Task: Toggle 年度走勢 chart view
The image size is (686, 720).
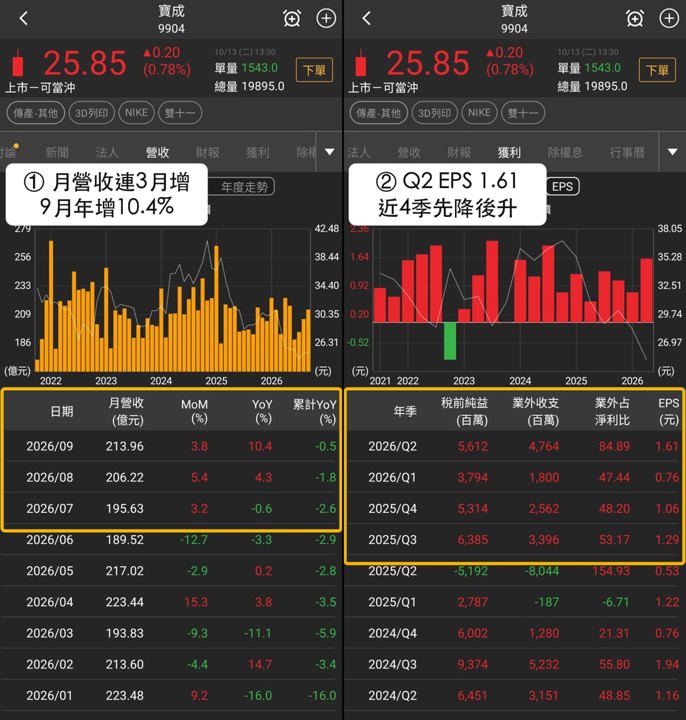Action: 242,187
